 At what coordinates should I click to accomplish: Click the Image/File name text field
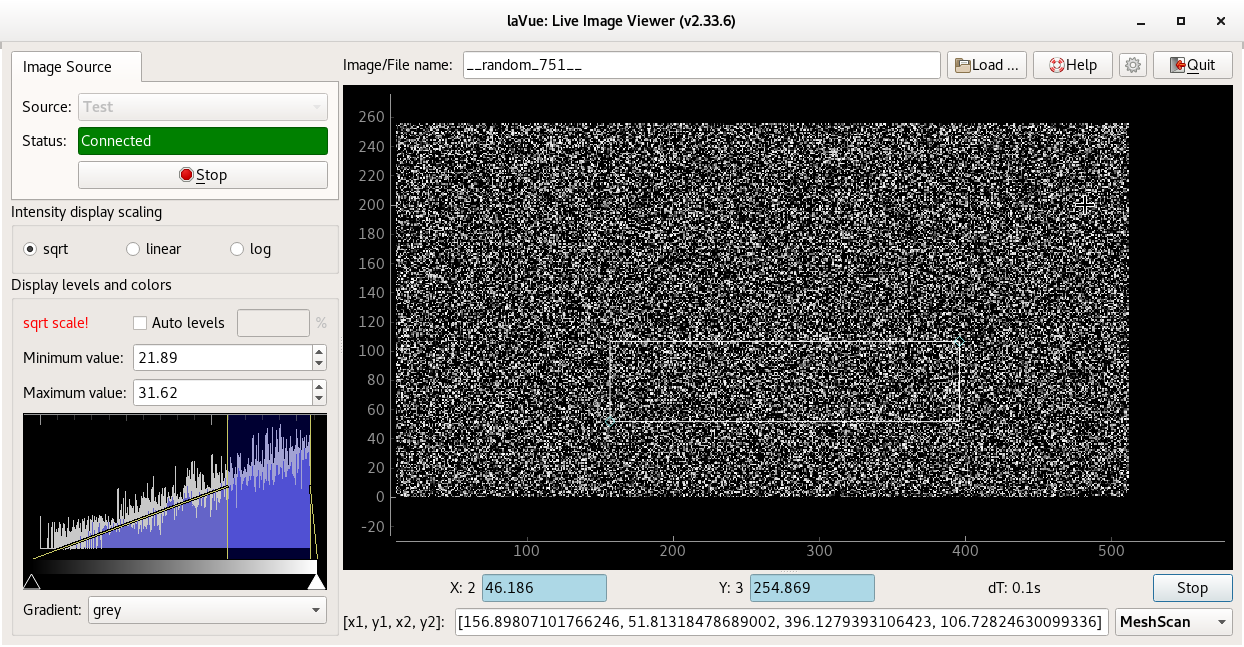[700, 65]
